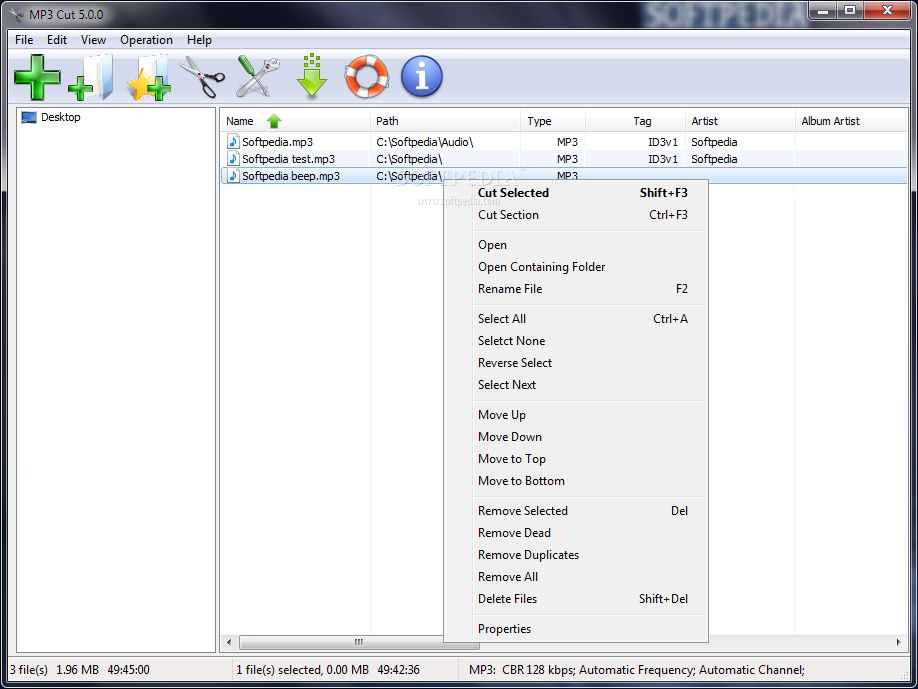Screen dimensions: 918x689
Task: Click the left arrow of horizontal scrollbar
Action: coord(229,643)
